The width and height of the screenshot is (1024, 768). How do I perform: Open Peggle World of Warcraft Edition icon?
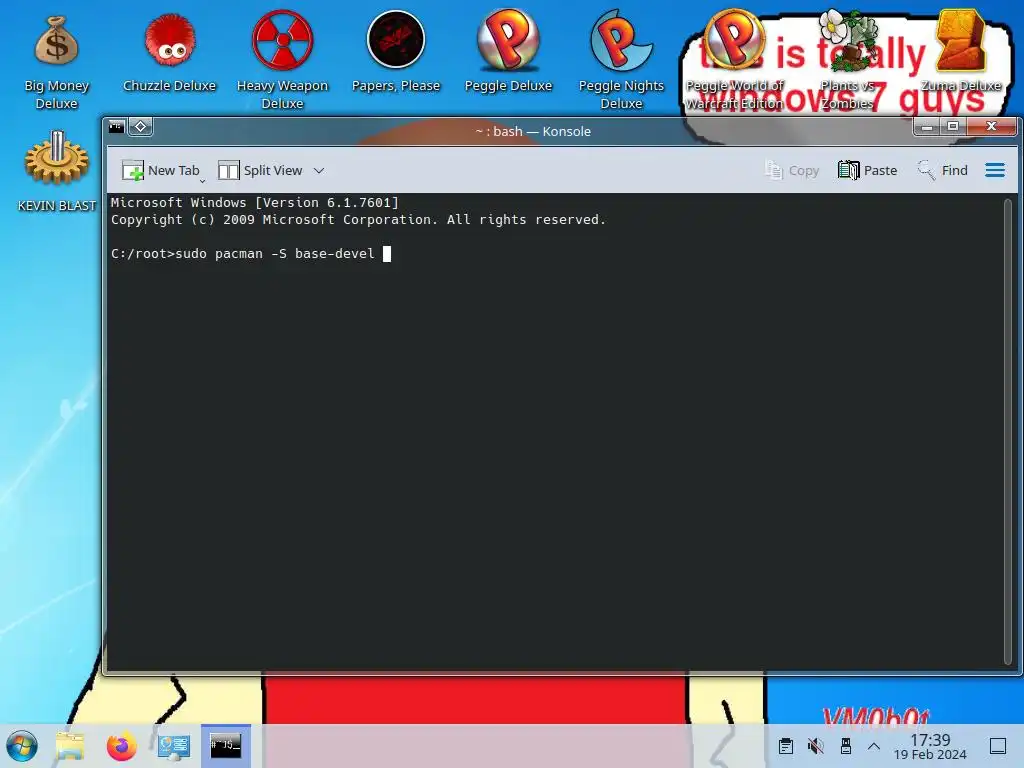point(734,60)
